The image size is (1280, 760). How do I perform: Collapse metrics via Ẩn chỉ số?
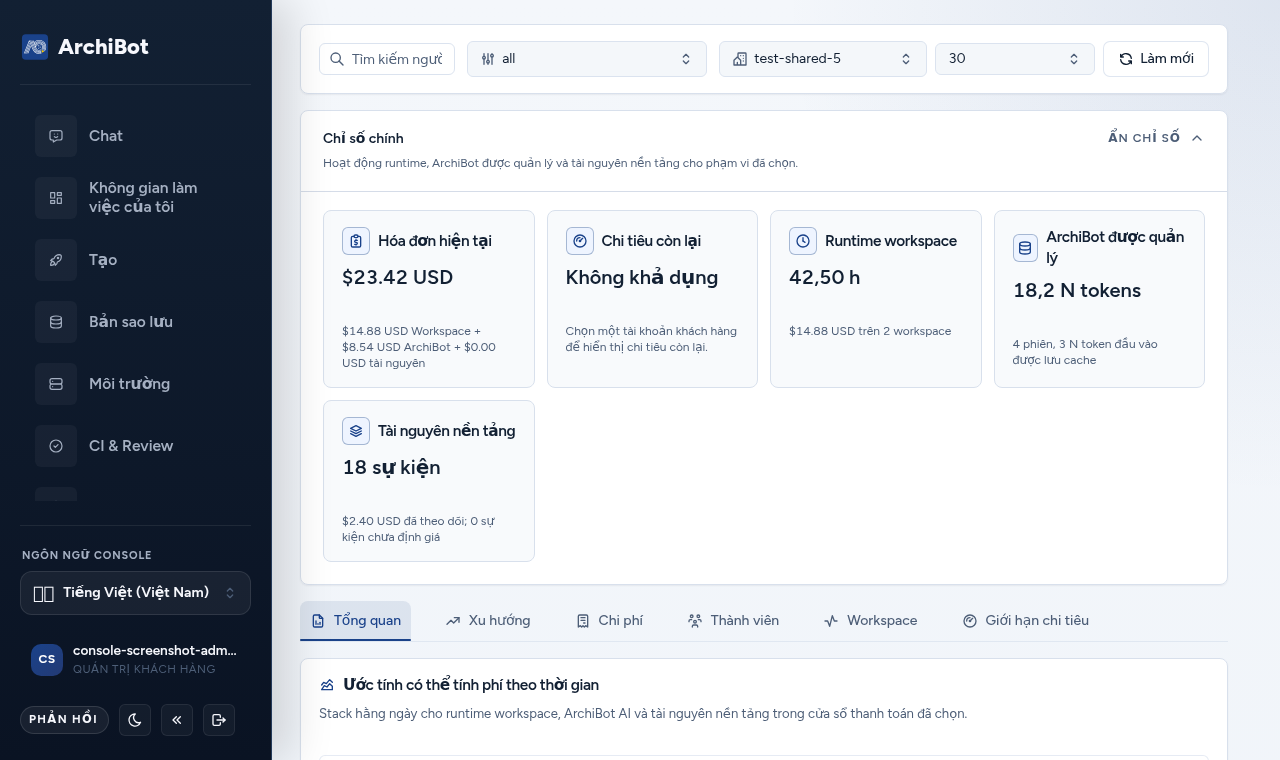(x=1155, y=138)
